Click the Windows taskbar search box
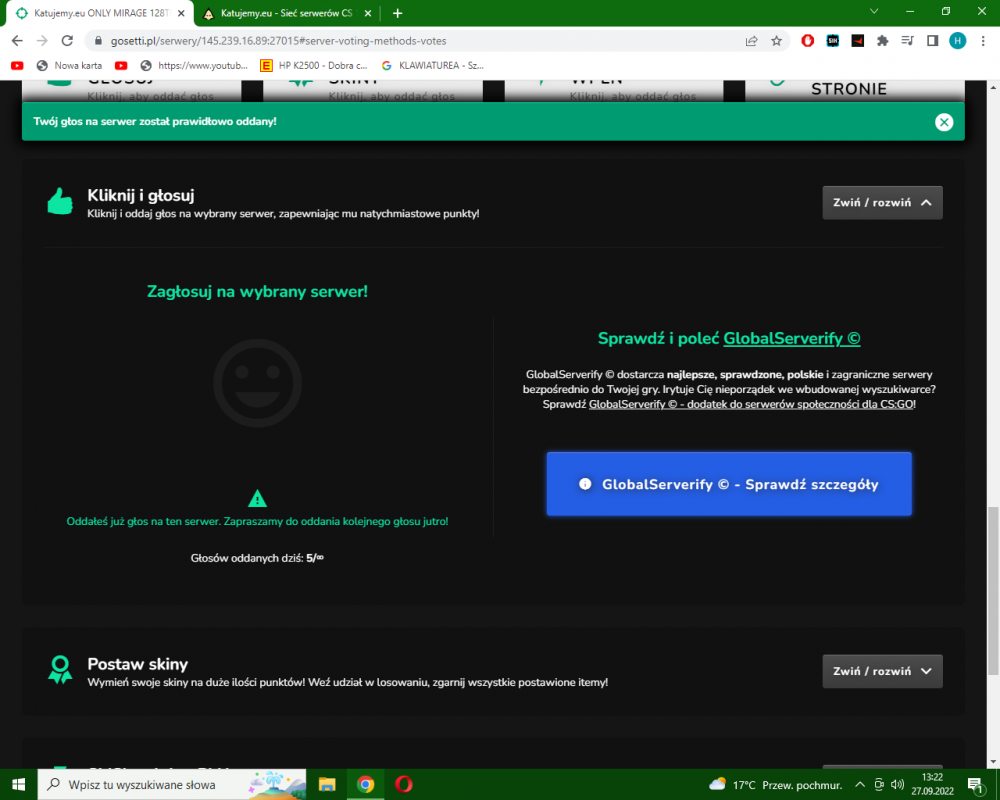This screenshot has width=1000, height=800. [172, 784]
